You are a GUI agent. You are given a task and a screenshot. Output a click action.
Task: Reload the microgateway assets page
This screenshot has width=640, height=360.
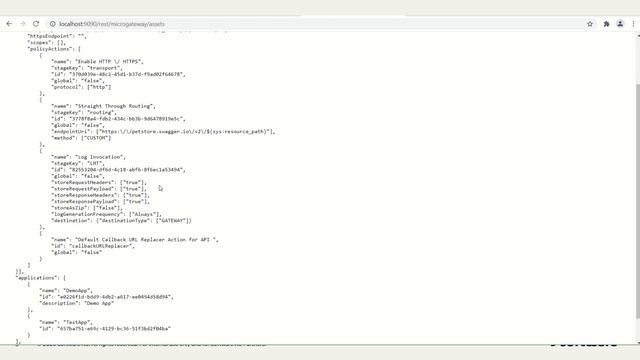tap(36, 24)
